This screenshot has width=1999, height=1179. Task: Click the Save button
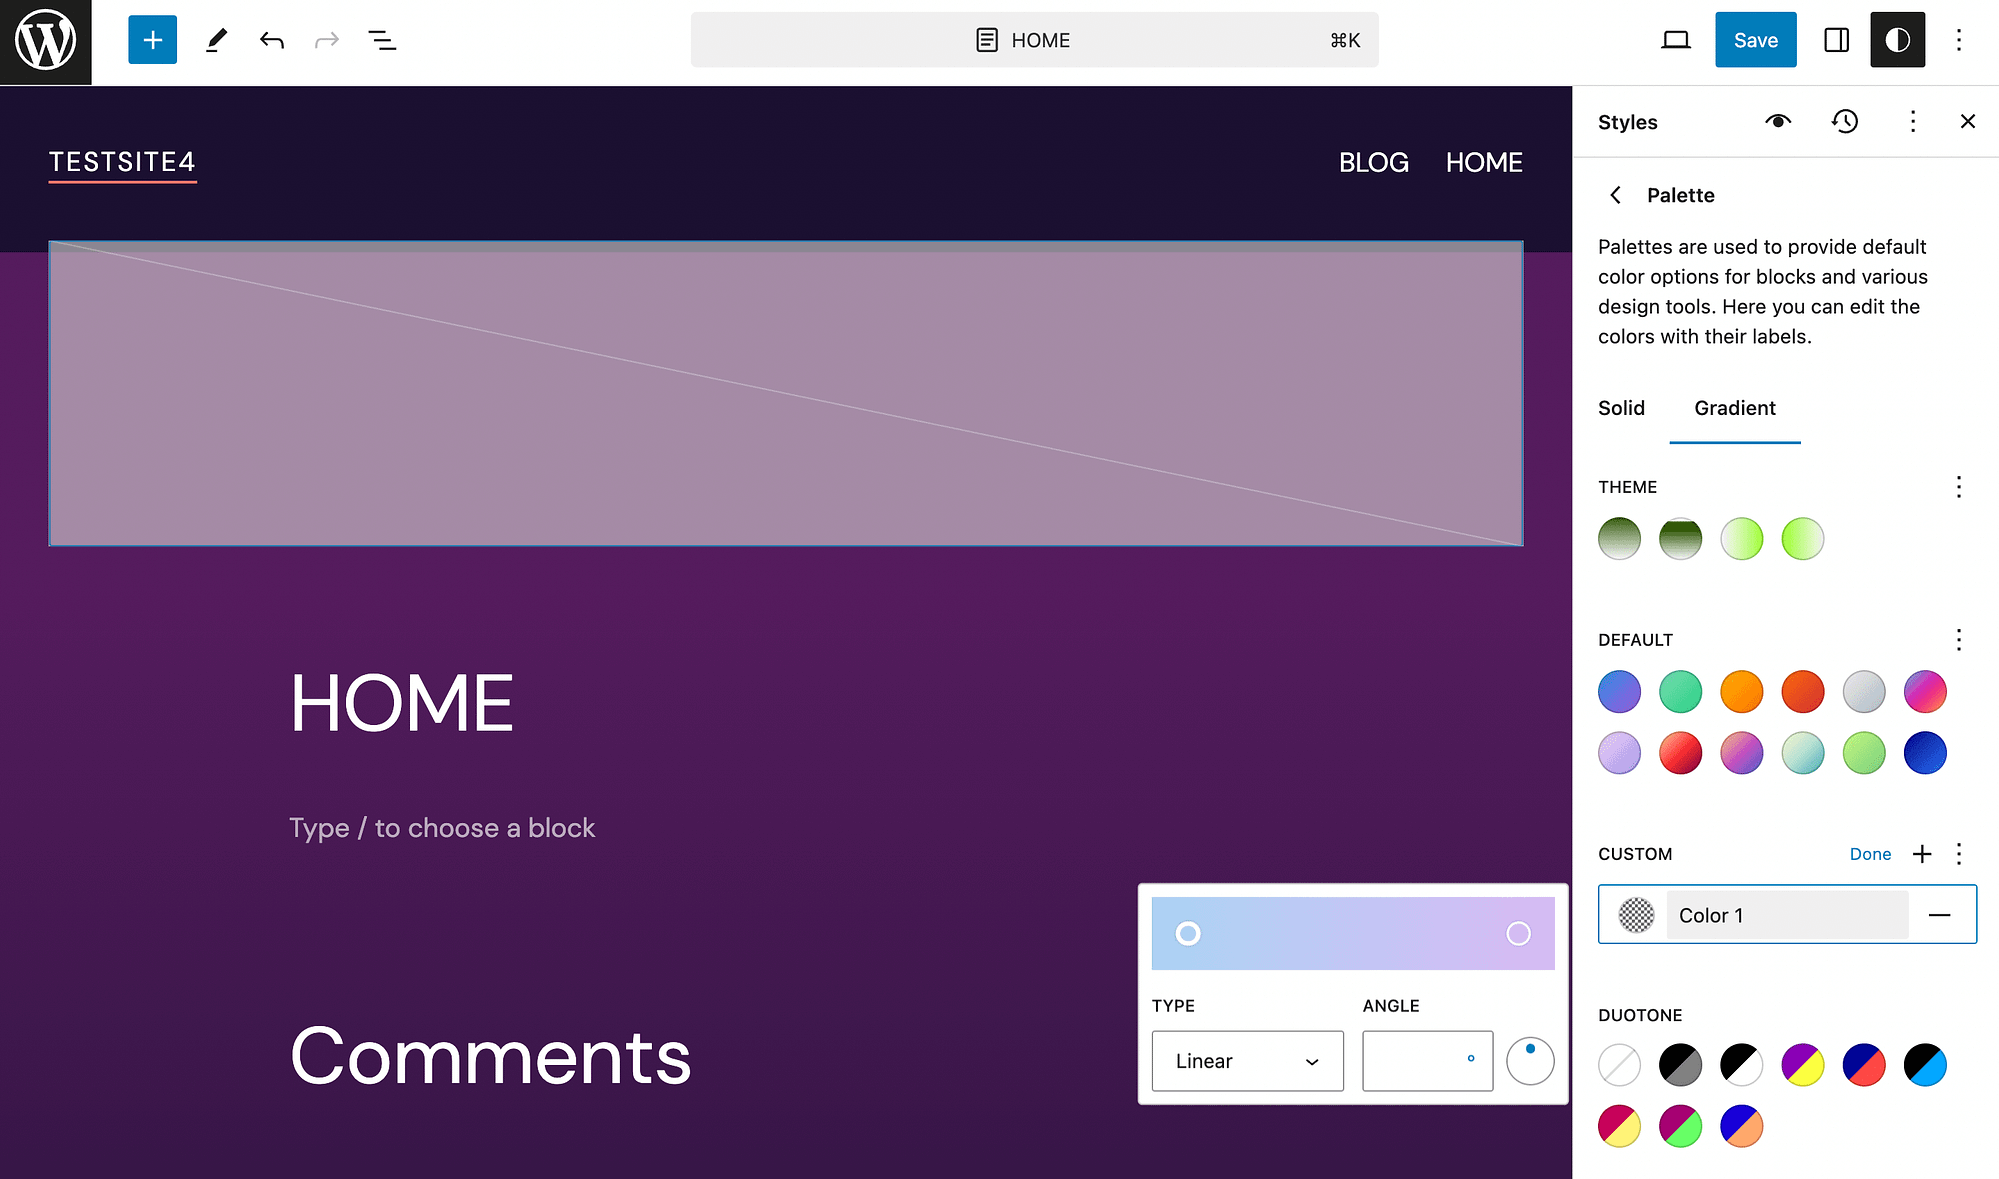[1755, 40]
